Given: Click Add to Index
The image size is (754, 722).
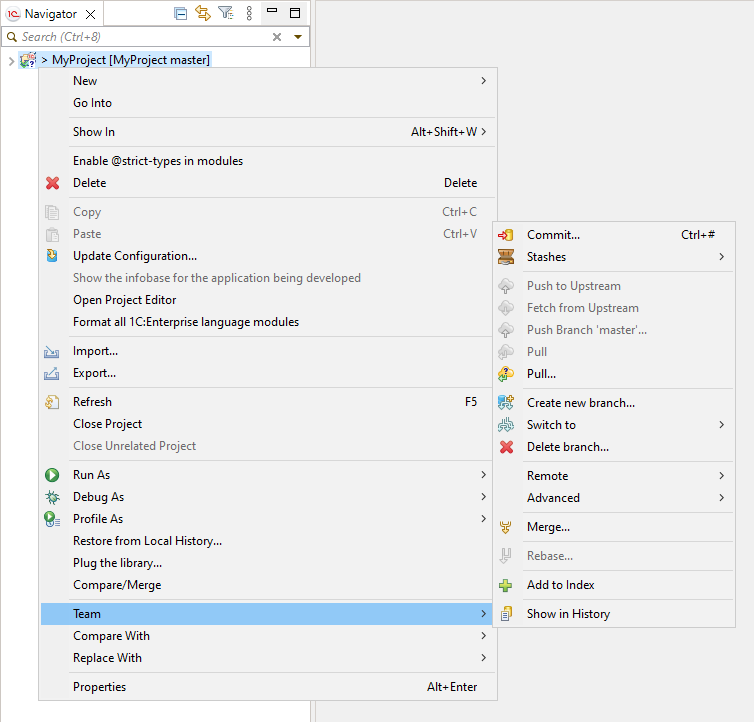Looking at the screenshot, I should click(560, 585).
